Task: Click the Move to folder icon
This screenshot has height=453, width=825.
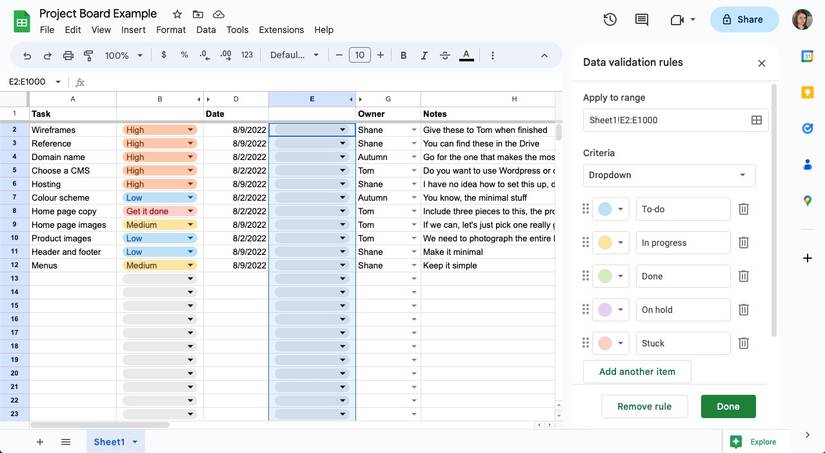Action: pyautogui.click(x=198, y=14)
